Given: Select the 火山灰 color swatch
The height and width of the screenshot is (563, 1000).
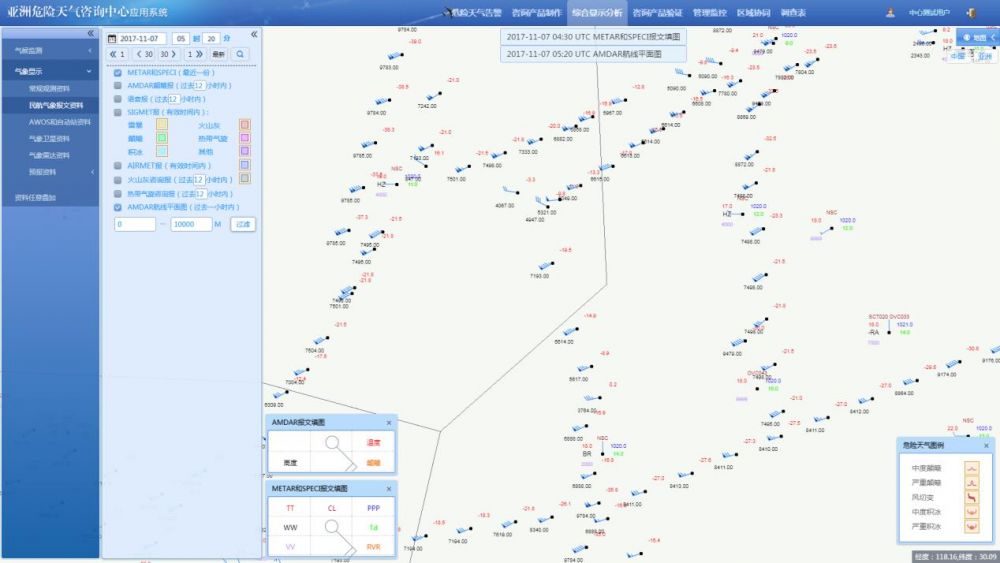Looking at the screenshot, I should [244, 125].
